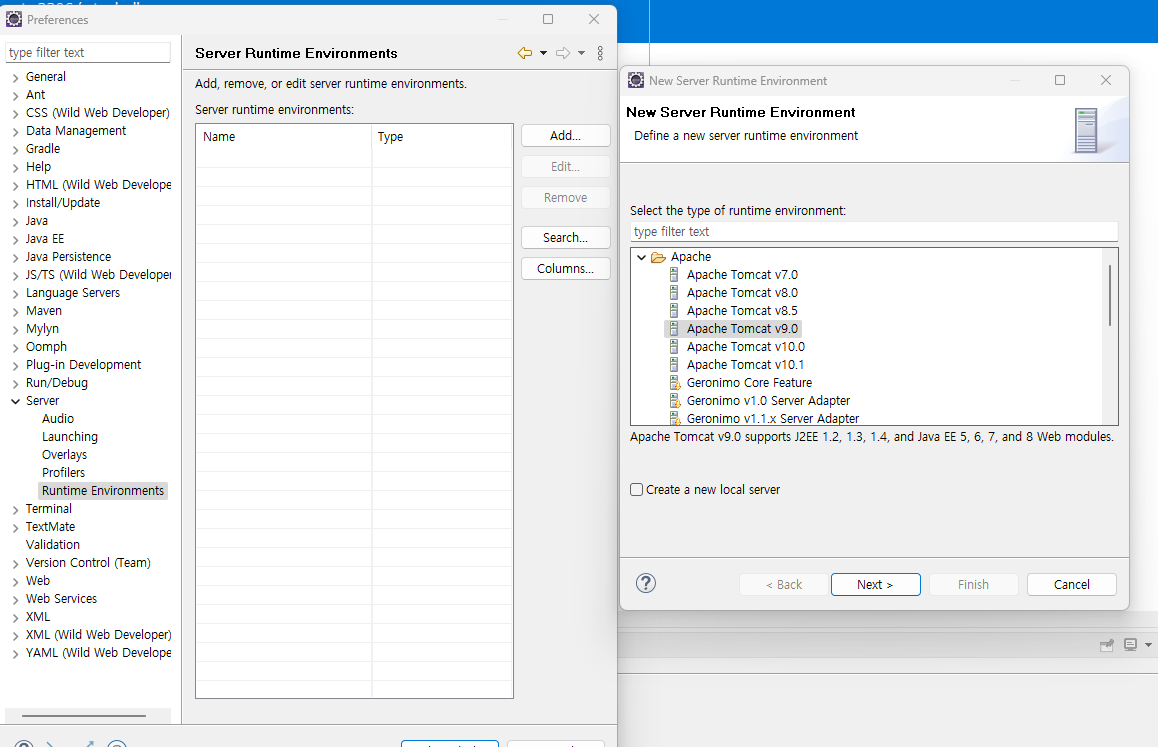Screen dimensions: 1158x747
Task: Select Apache Tomcat v7.0 runtime
Action: (741, 275)
